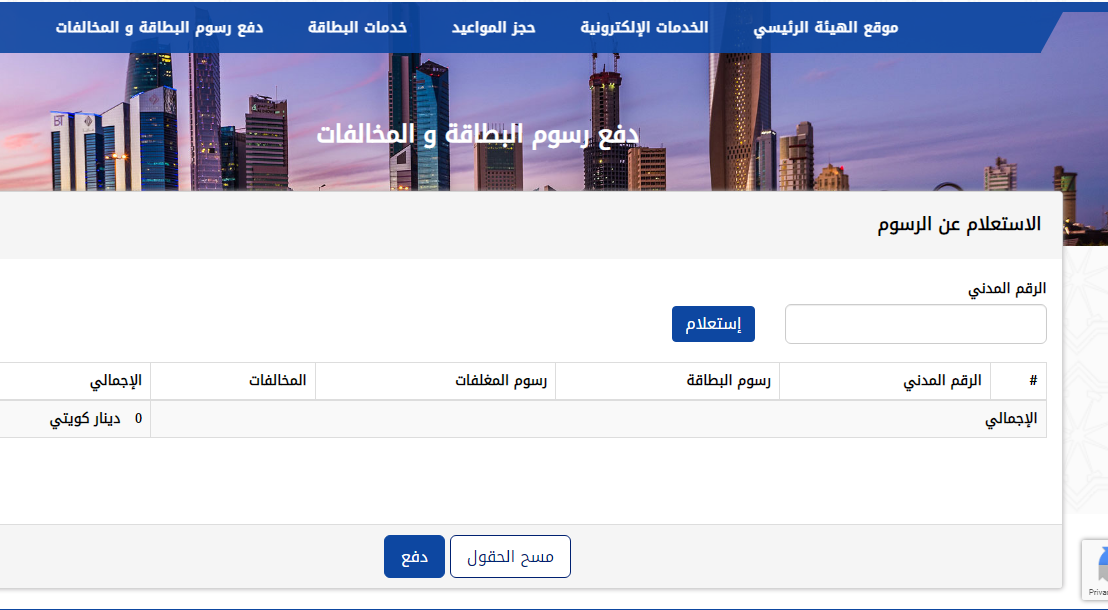Click the مسح الحقول clear fields button
Image resolution: width=1108 pixels, height=610 pixels.
(x=510, y=557)
